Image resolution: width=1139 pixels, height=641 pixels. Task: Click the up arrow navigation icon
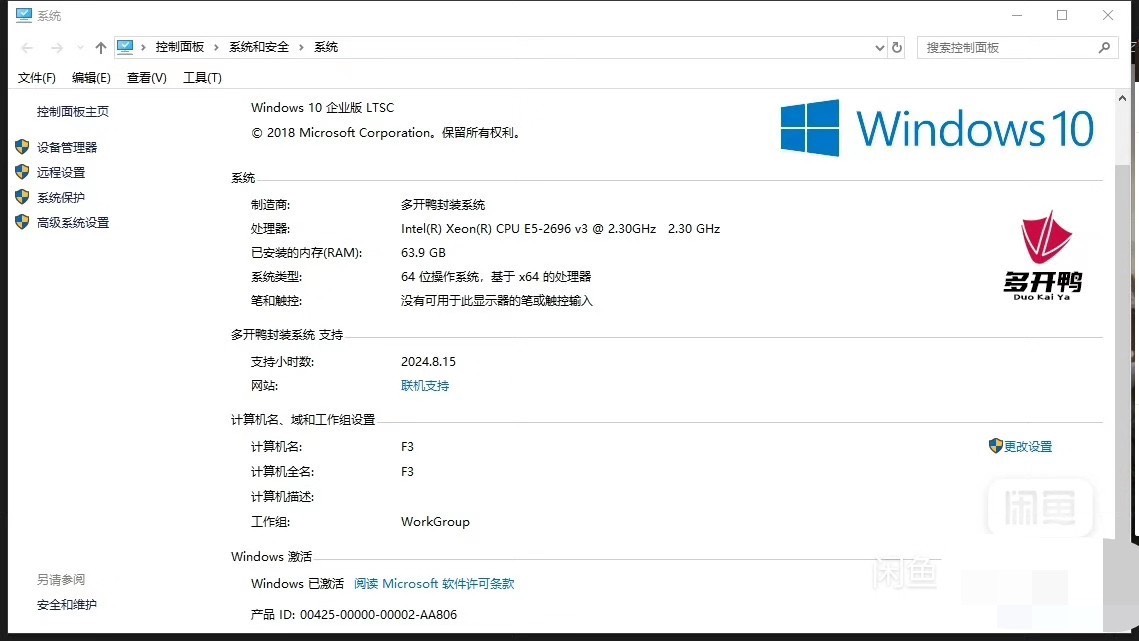point(100,46)
